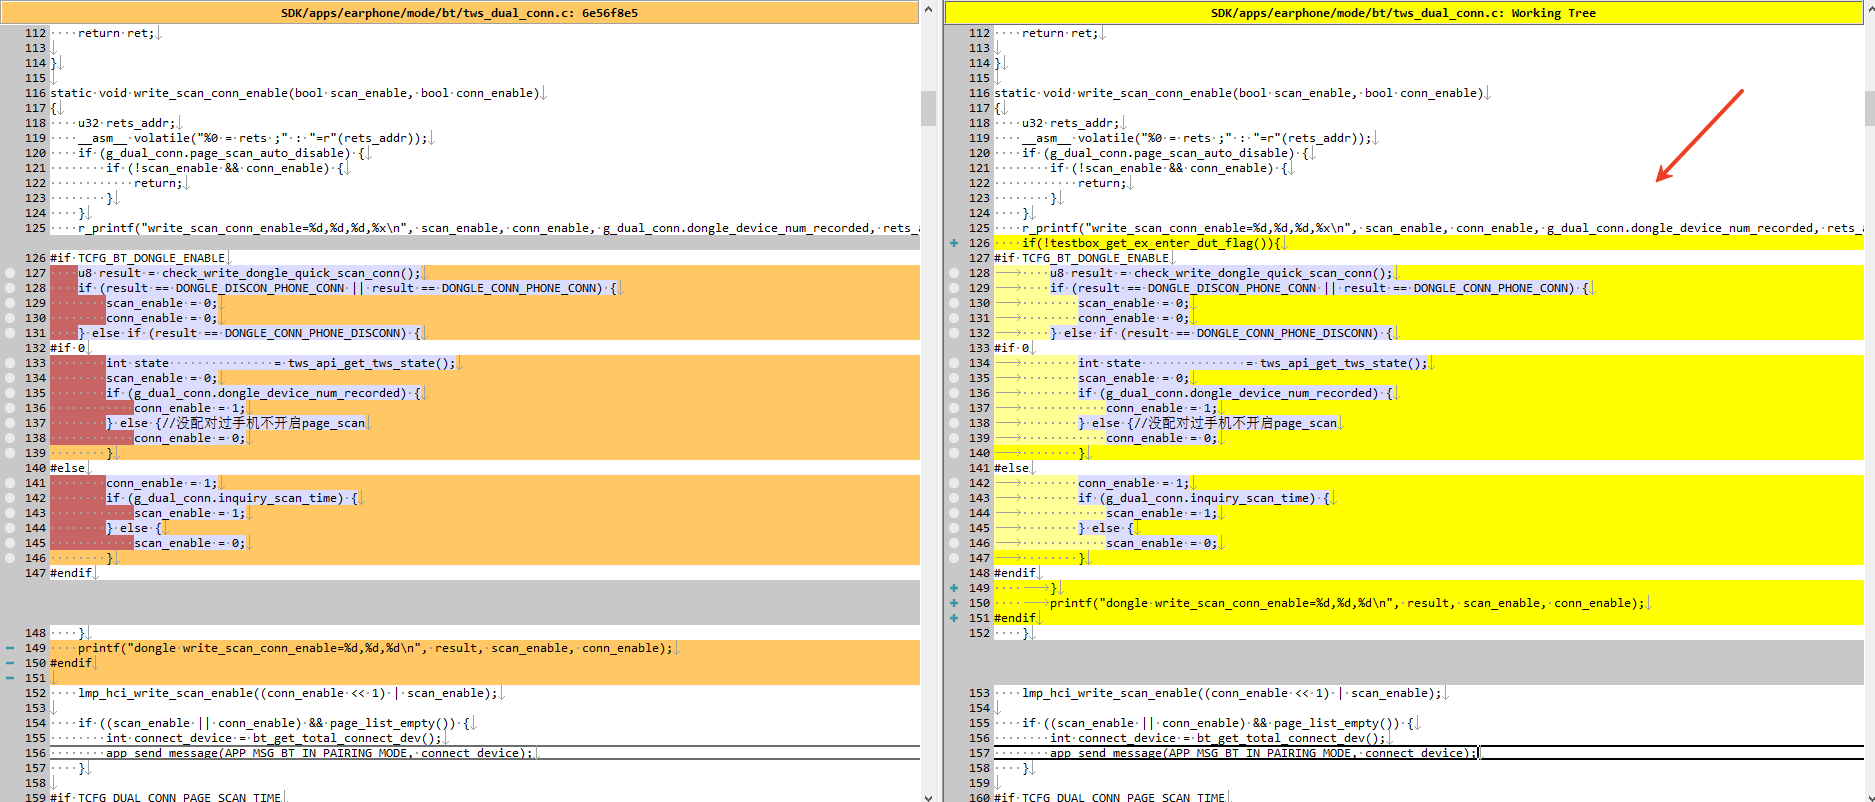The image size is (1875, 802).
Task: Click the whitespace-change dot at left line 127
Action: pos(10,273)
